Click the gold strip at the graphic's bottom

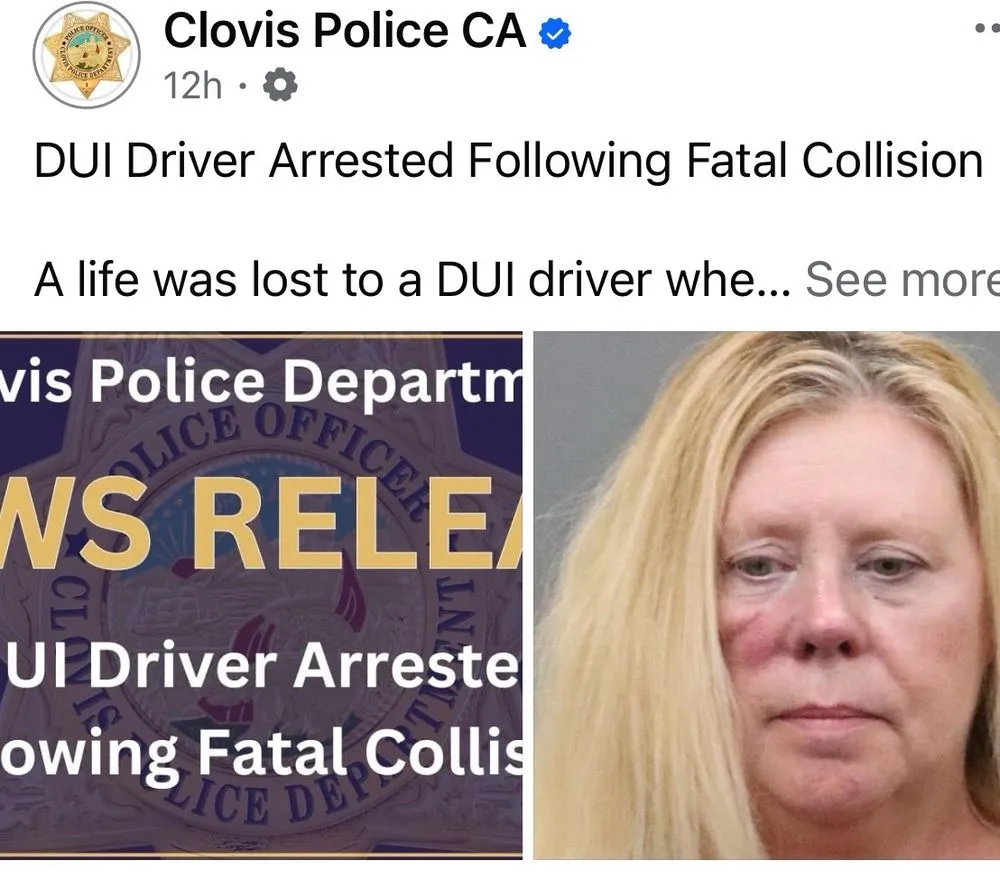click(262, 855)
